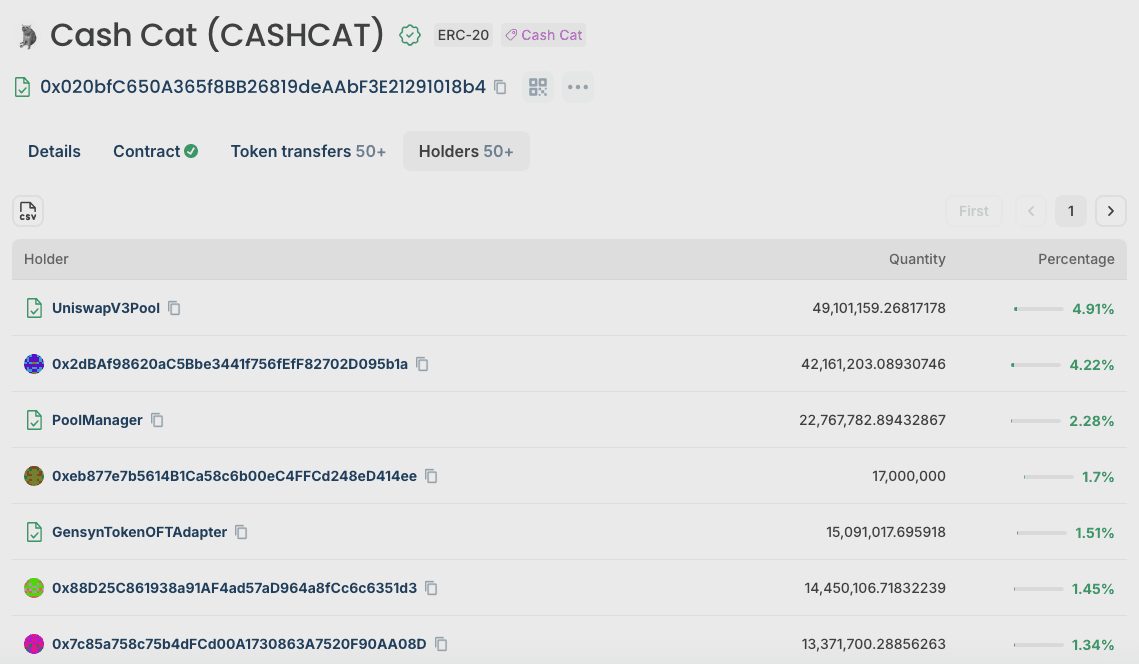Show the QR code for token address
This screenshot has width=1139, height=664.
(538, 87)
